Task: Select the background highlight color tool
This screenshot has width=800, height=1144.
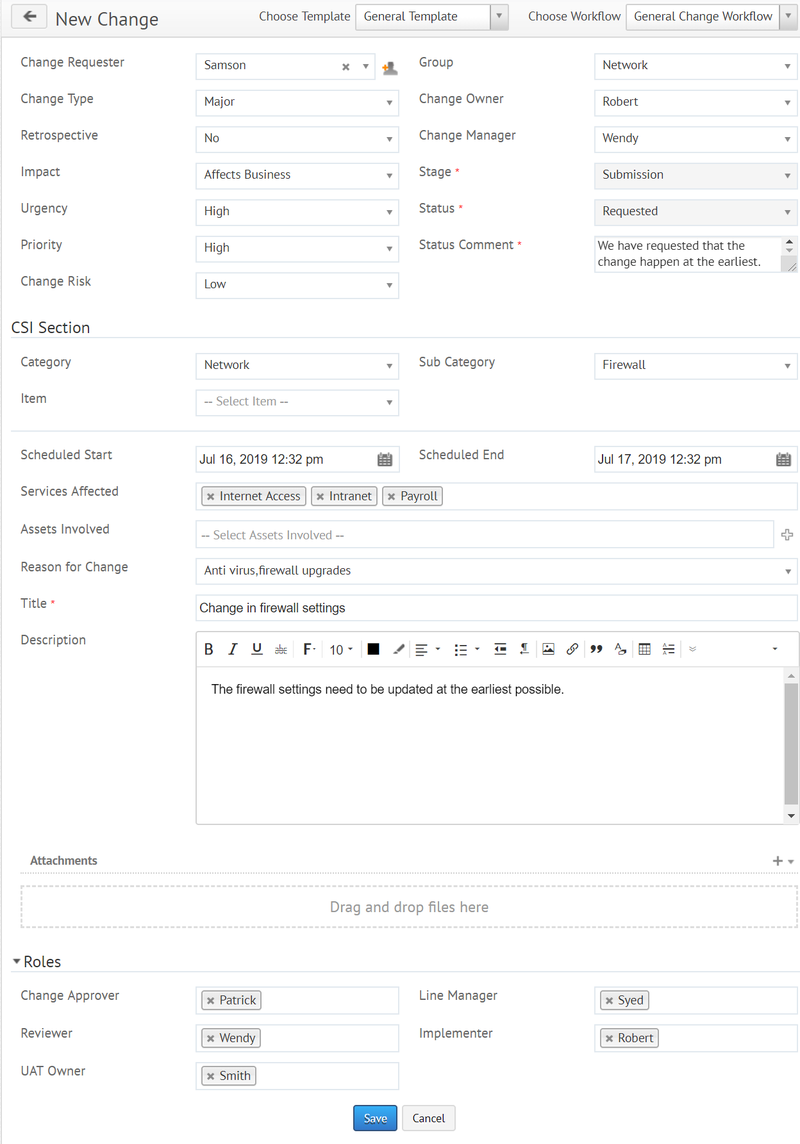Action: [x=398, y=649]
